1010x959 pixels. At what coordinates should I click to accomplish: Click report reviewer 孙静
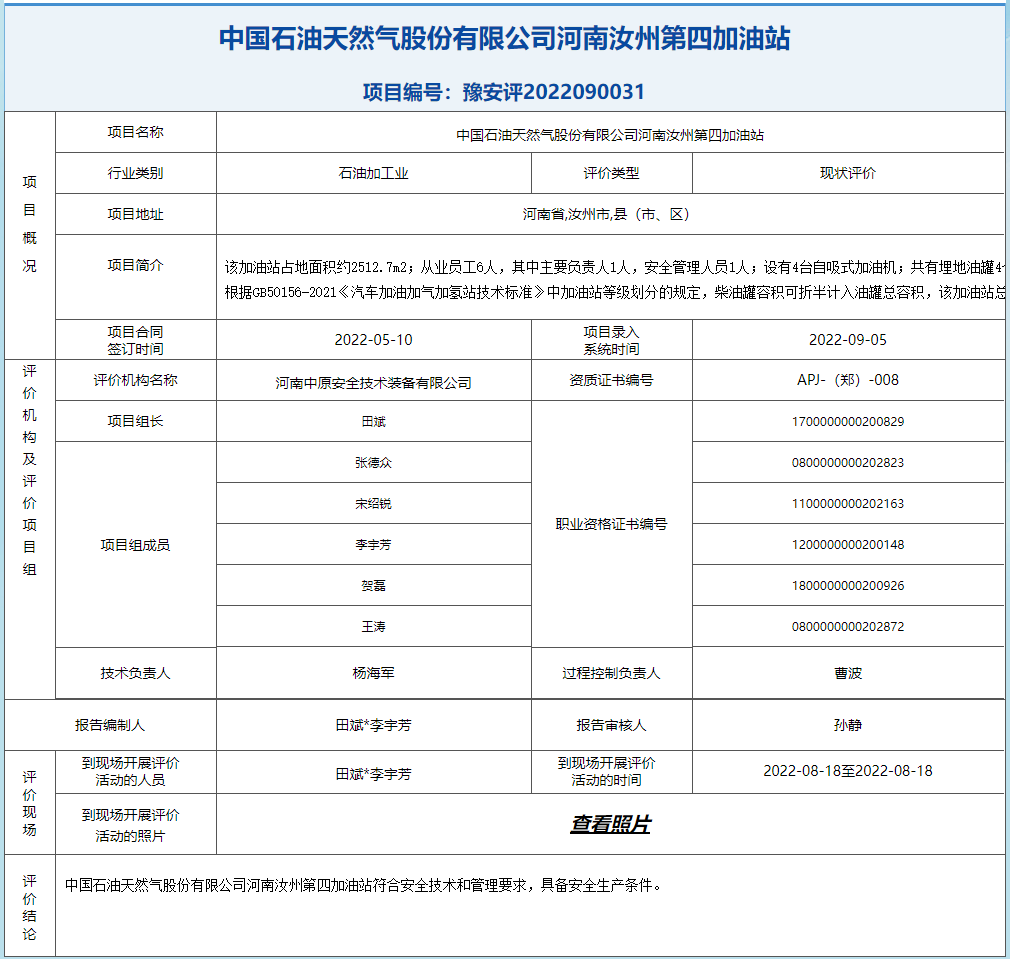(x=848, y=725)
